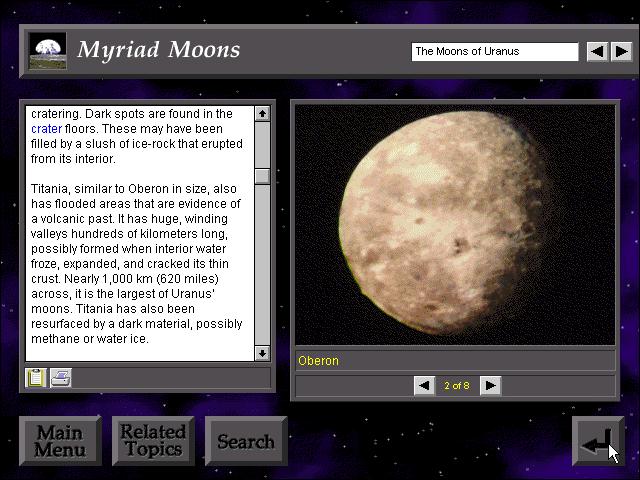Click the text scrollbar thumb
Screen dimensions: 640x480
(x=262, y=176)
